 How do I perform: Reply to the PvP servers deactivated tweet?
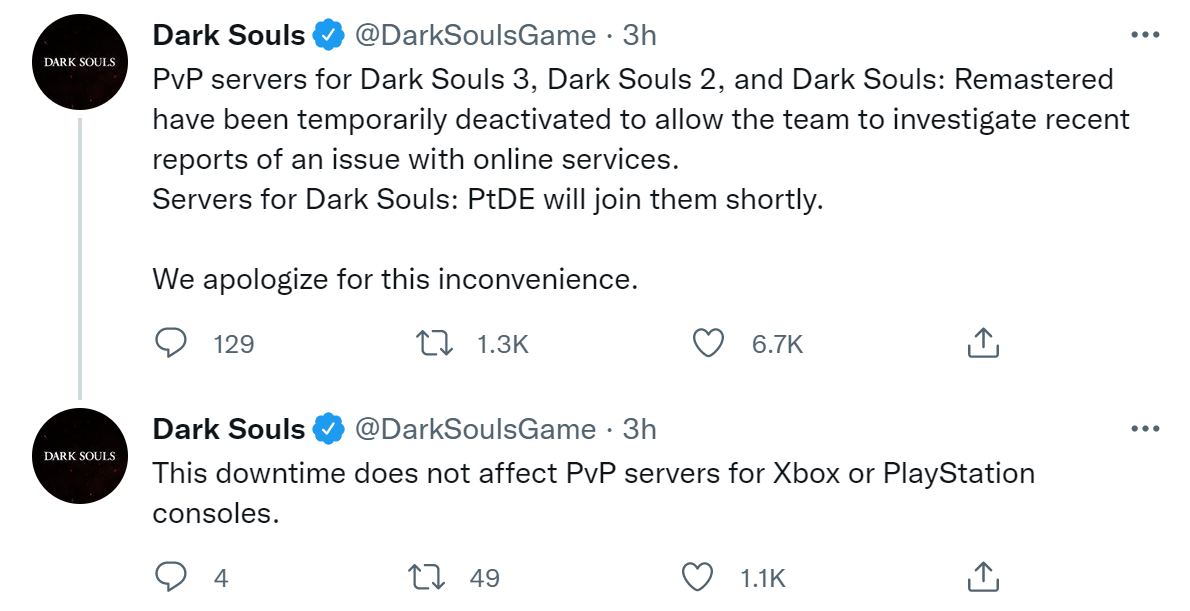click(172, 344)
